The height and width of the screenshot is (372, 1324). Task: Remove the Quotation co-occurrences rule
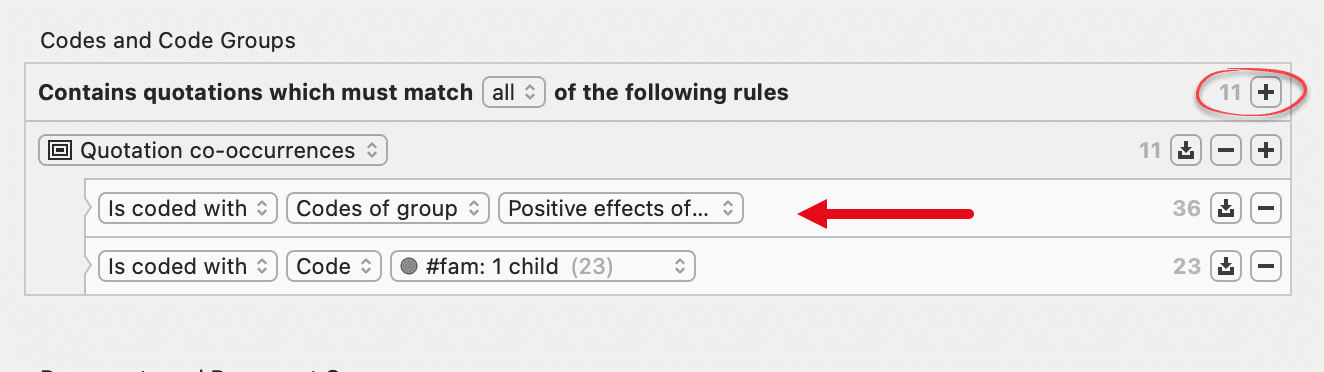(x=1226, y=151)
